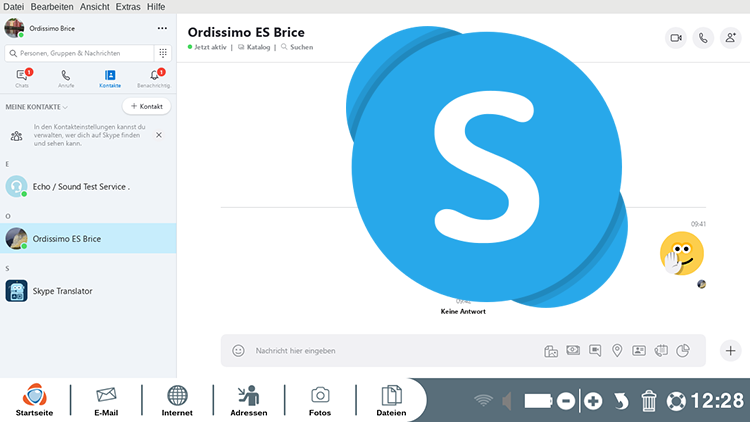Expand the MEINE KONTAKTE dropdown

36,107
